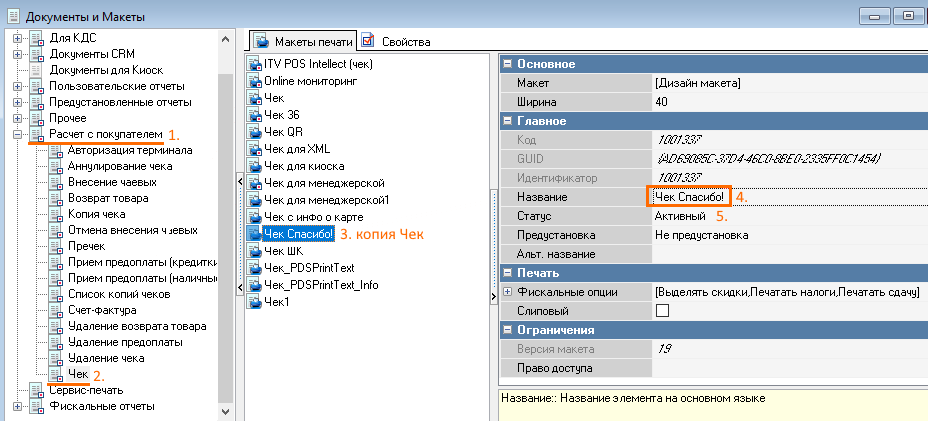Click the Чек_PDSPrintText layout icon
928x421 pixels.
click(x=254, y=268)
